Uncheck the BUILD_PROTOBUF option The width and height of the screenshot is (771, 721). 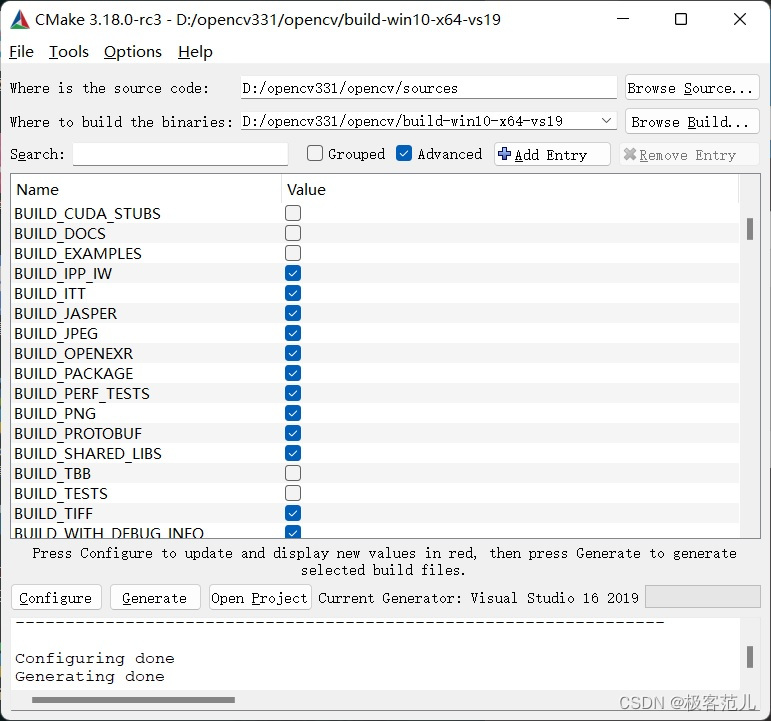[293, 433]
